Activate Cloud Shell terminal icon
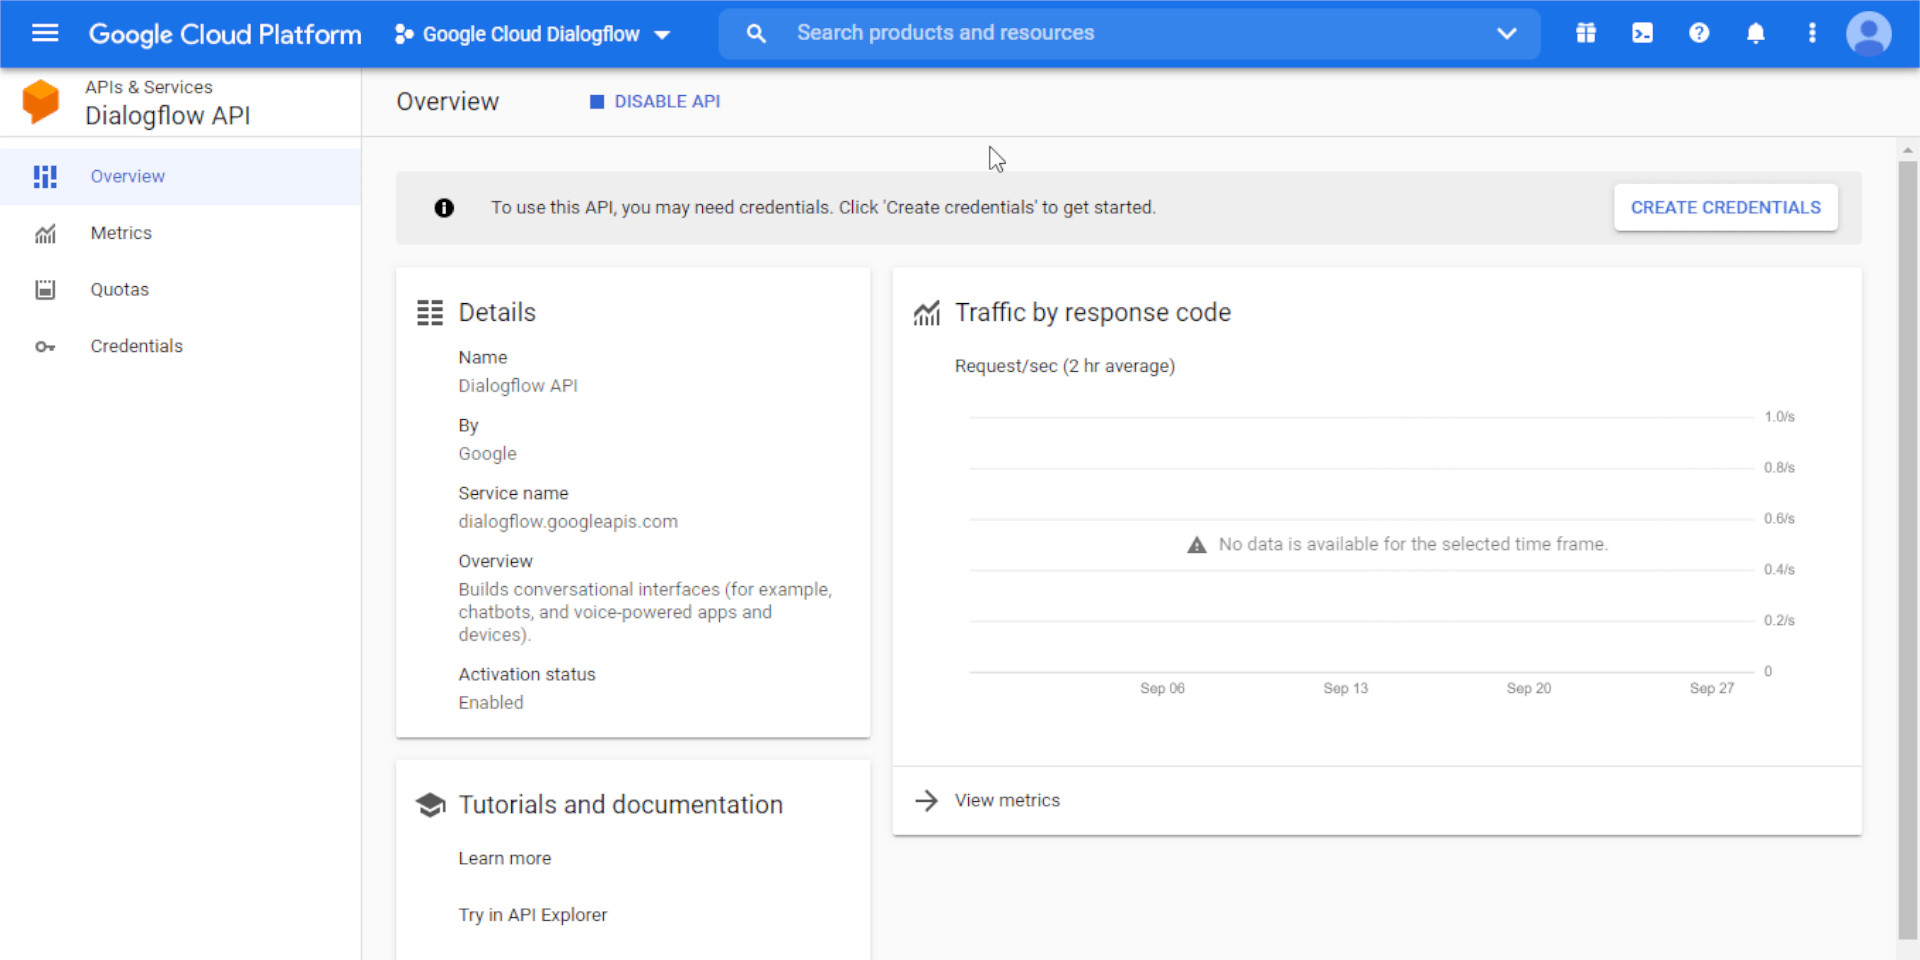The width and height of the screenshot is (1920, 960). 1642,33
